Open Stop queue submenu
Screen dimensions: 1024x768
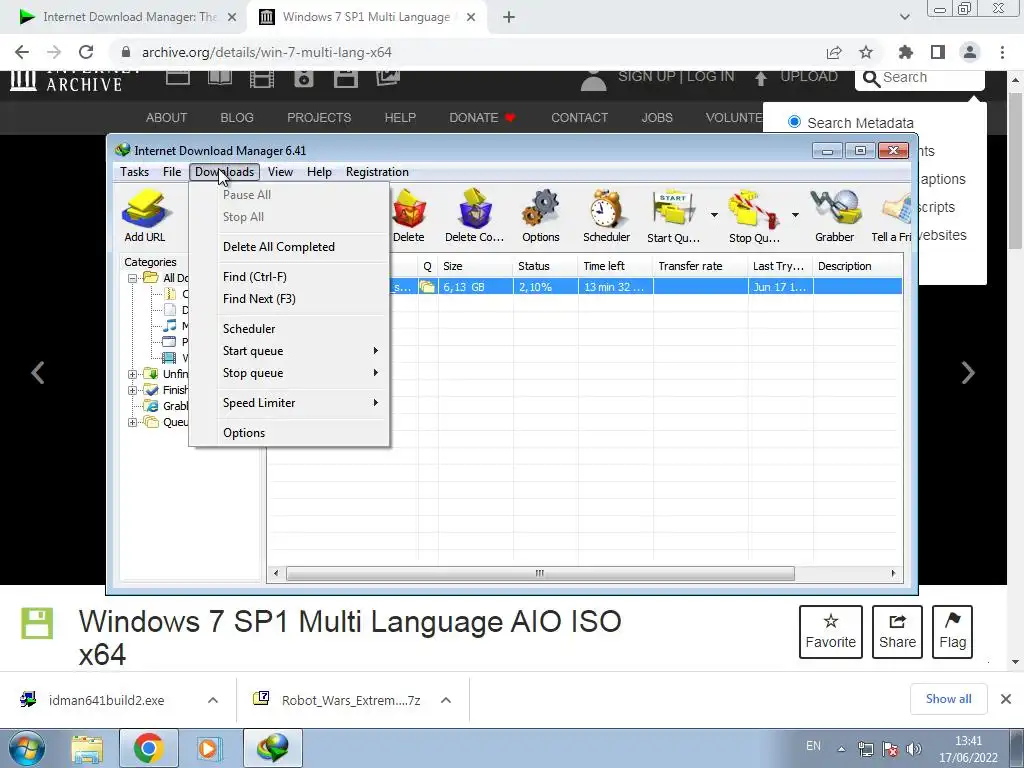(x=289, y=374)
